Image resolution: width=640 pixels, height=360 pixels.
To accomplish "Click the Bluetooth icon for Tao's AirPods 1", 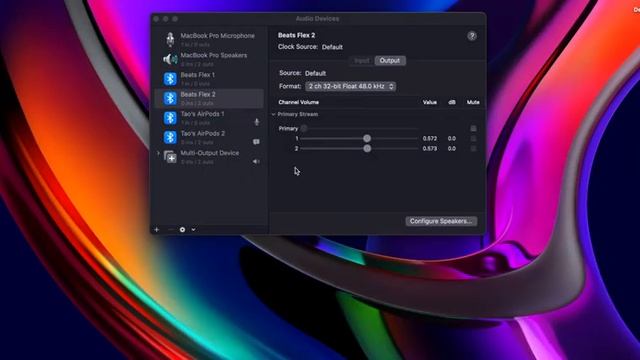I will [170, 118].
